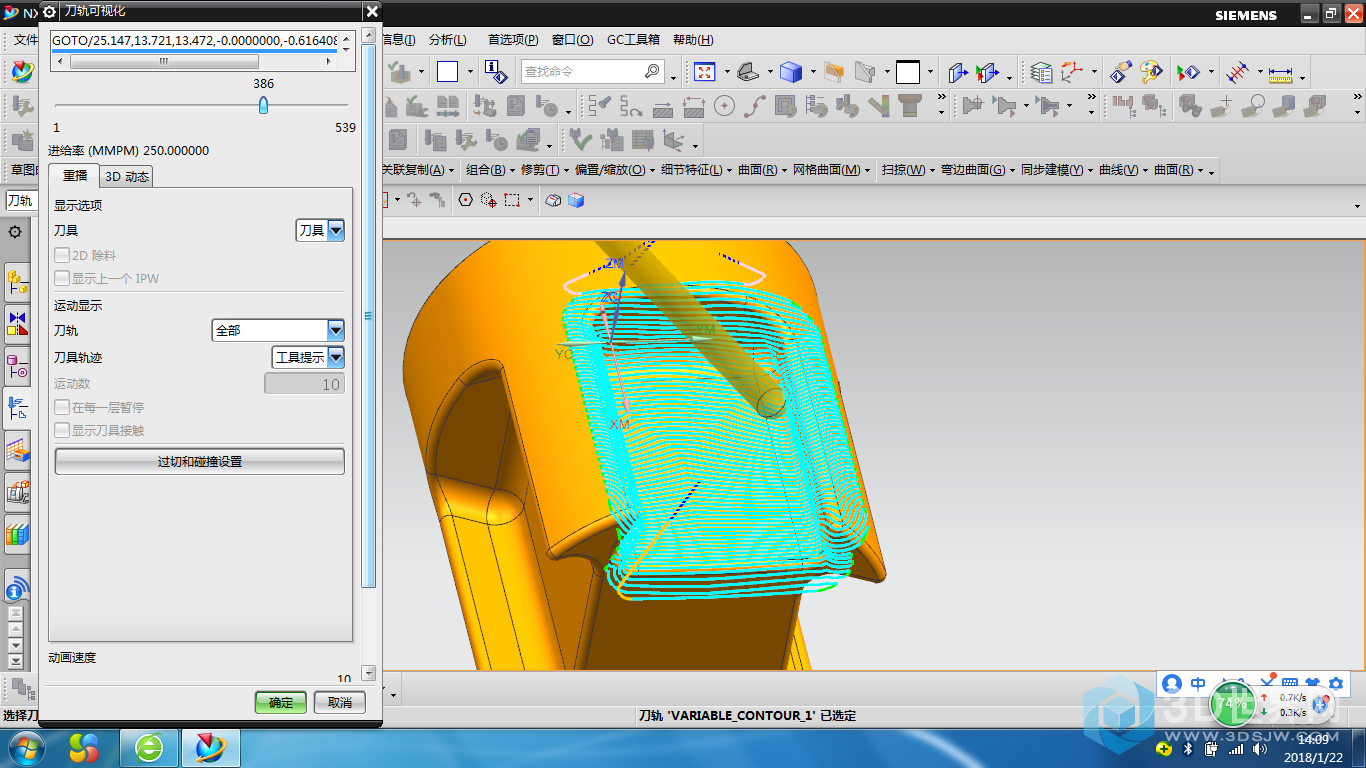Open the 分析(L) menu
Screen dimensions: 1366x768
click(x=447, y=40)
